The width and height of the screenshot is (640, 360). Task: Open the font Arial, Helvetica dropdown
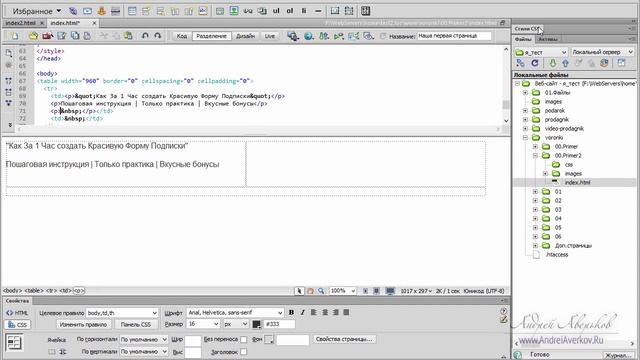(x=235, y=313)
